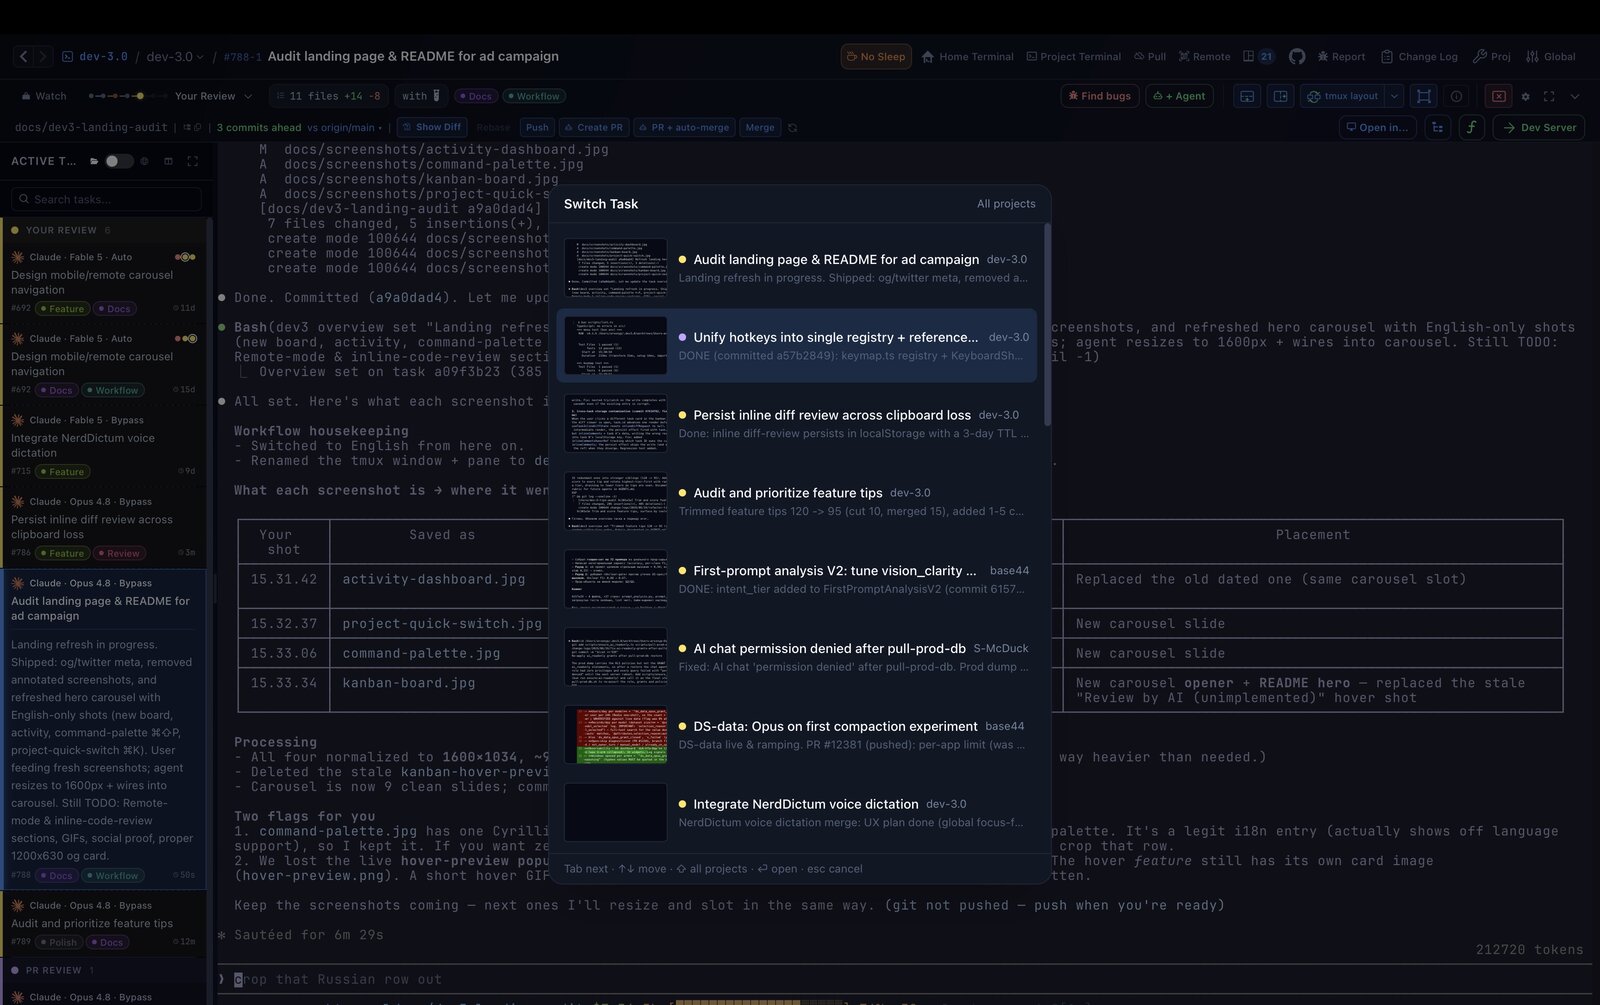This screenshot has height=1005, width=1600.
Task: Open the DS-data Opus task thumbnail
Action: point(615,735)
